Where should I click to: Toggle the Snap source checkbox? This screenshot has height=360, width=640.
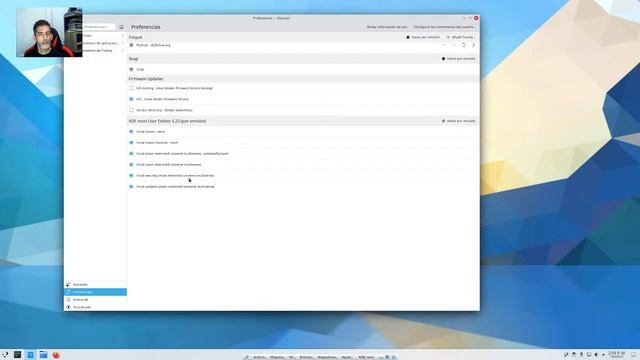(131, 69)
